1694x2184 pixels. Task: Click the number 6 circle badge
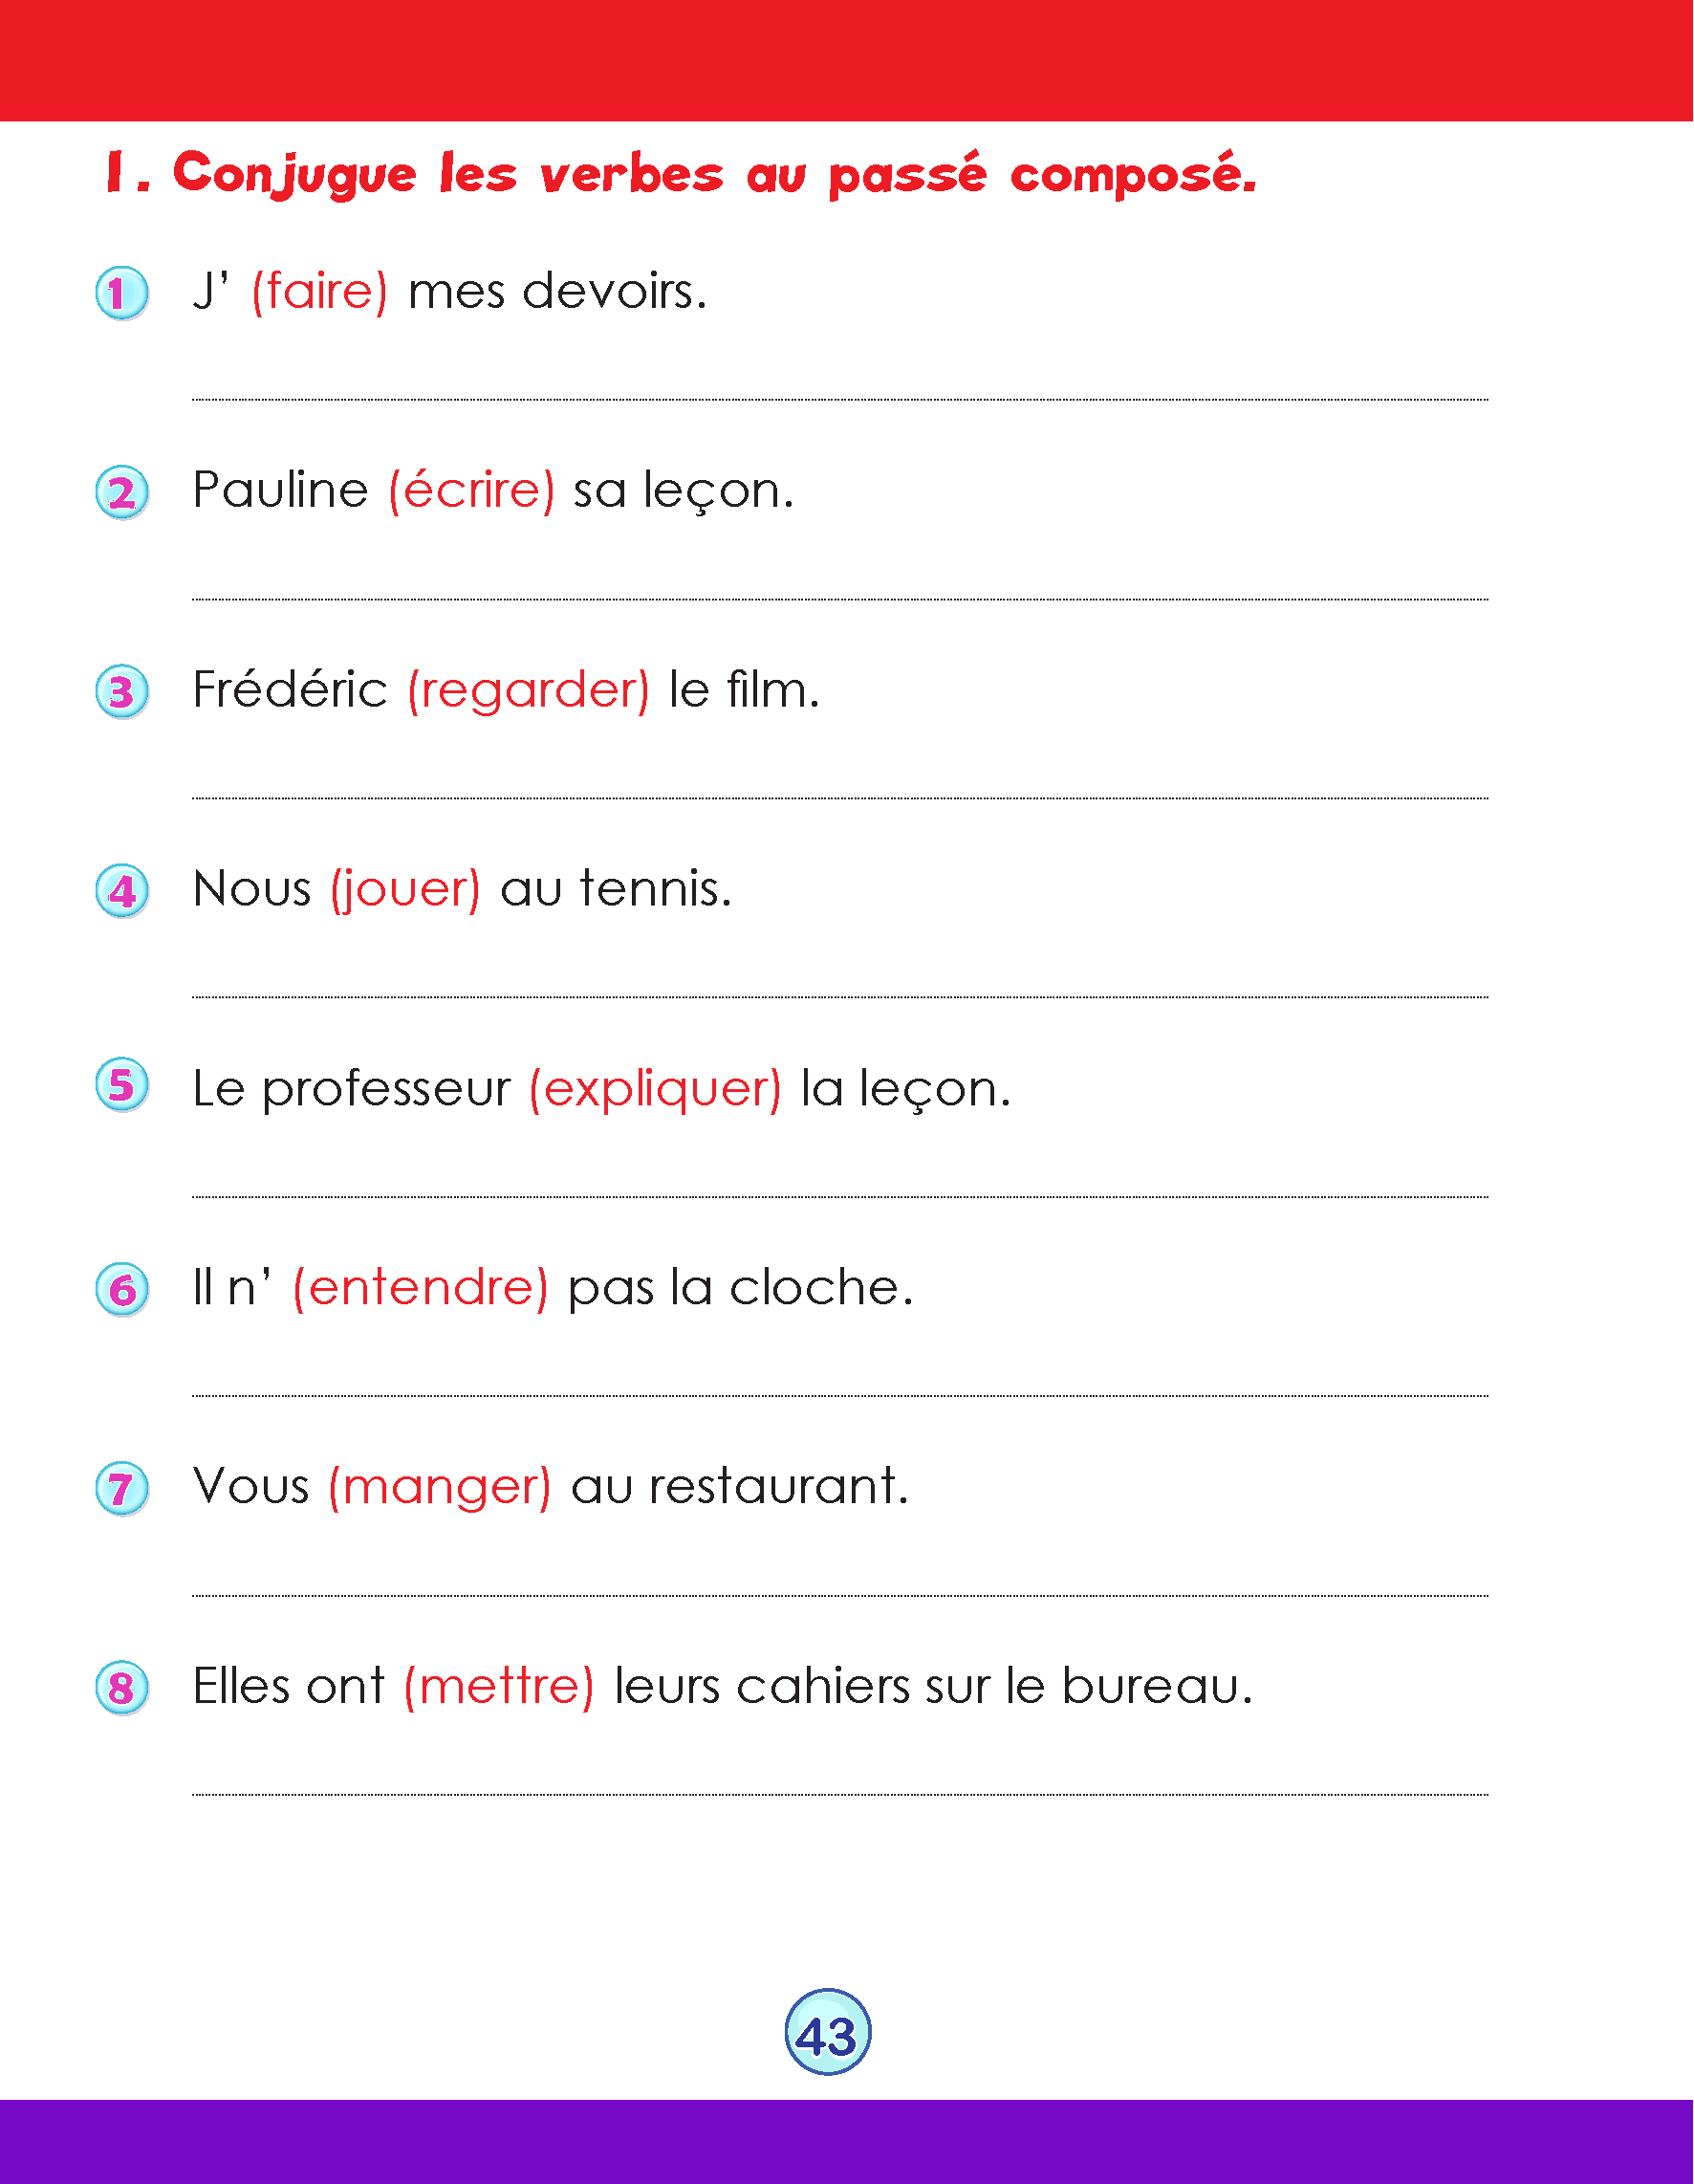coord(122,1289)
